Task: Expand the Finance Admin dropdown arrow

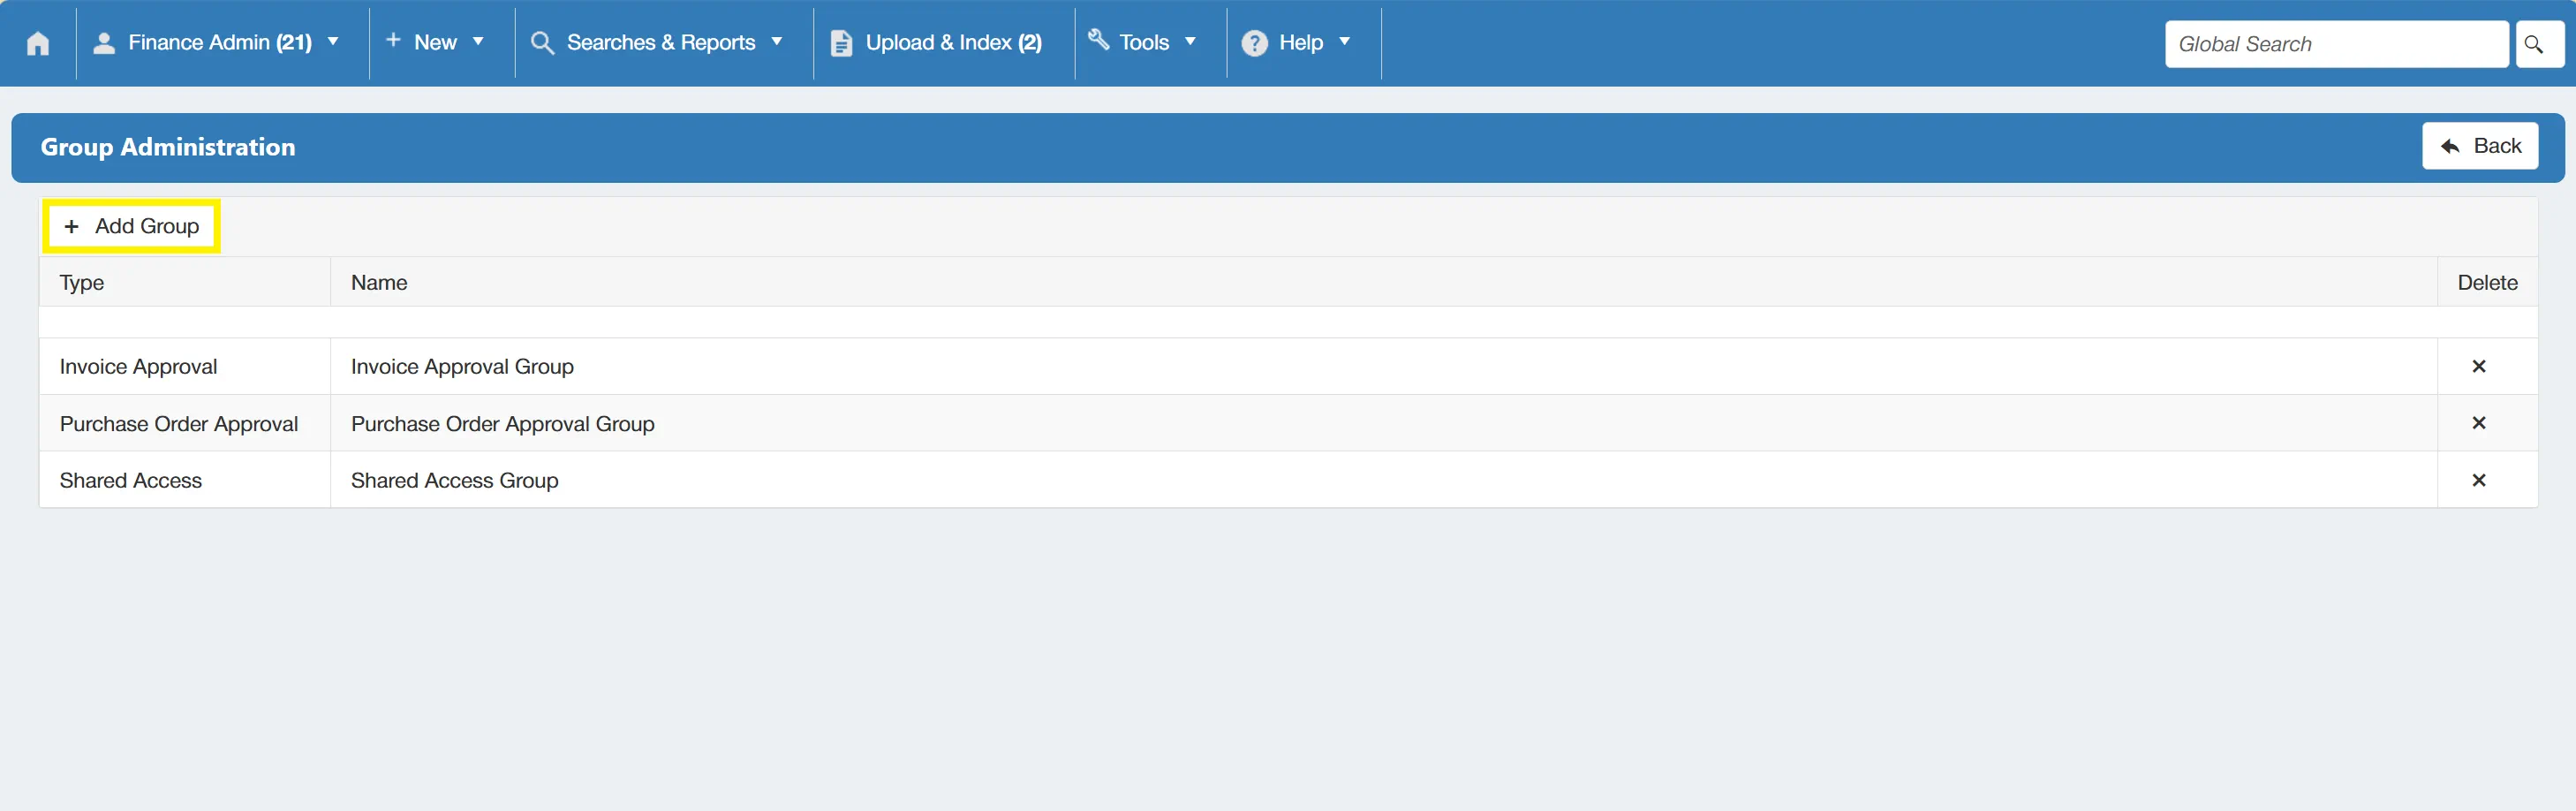Action: coord(333,42)
